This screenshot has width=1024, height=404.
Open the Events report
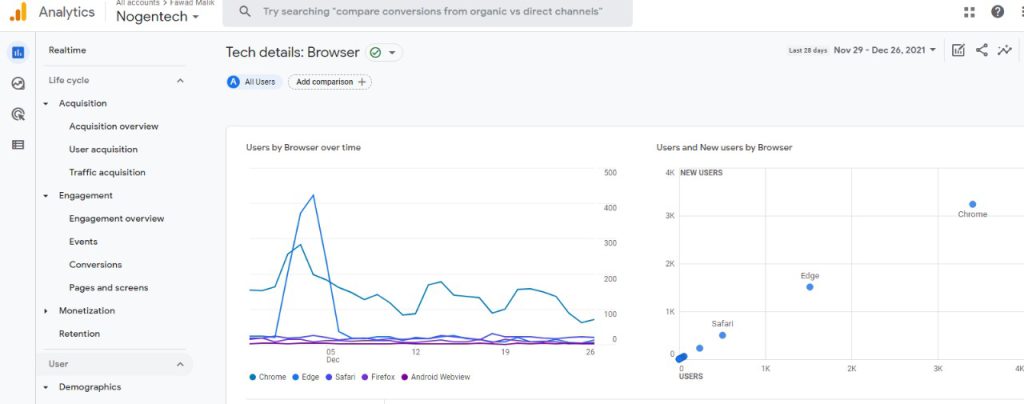[83, 241]
